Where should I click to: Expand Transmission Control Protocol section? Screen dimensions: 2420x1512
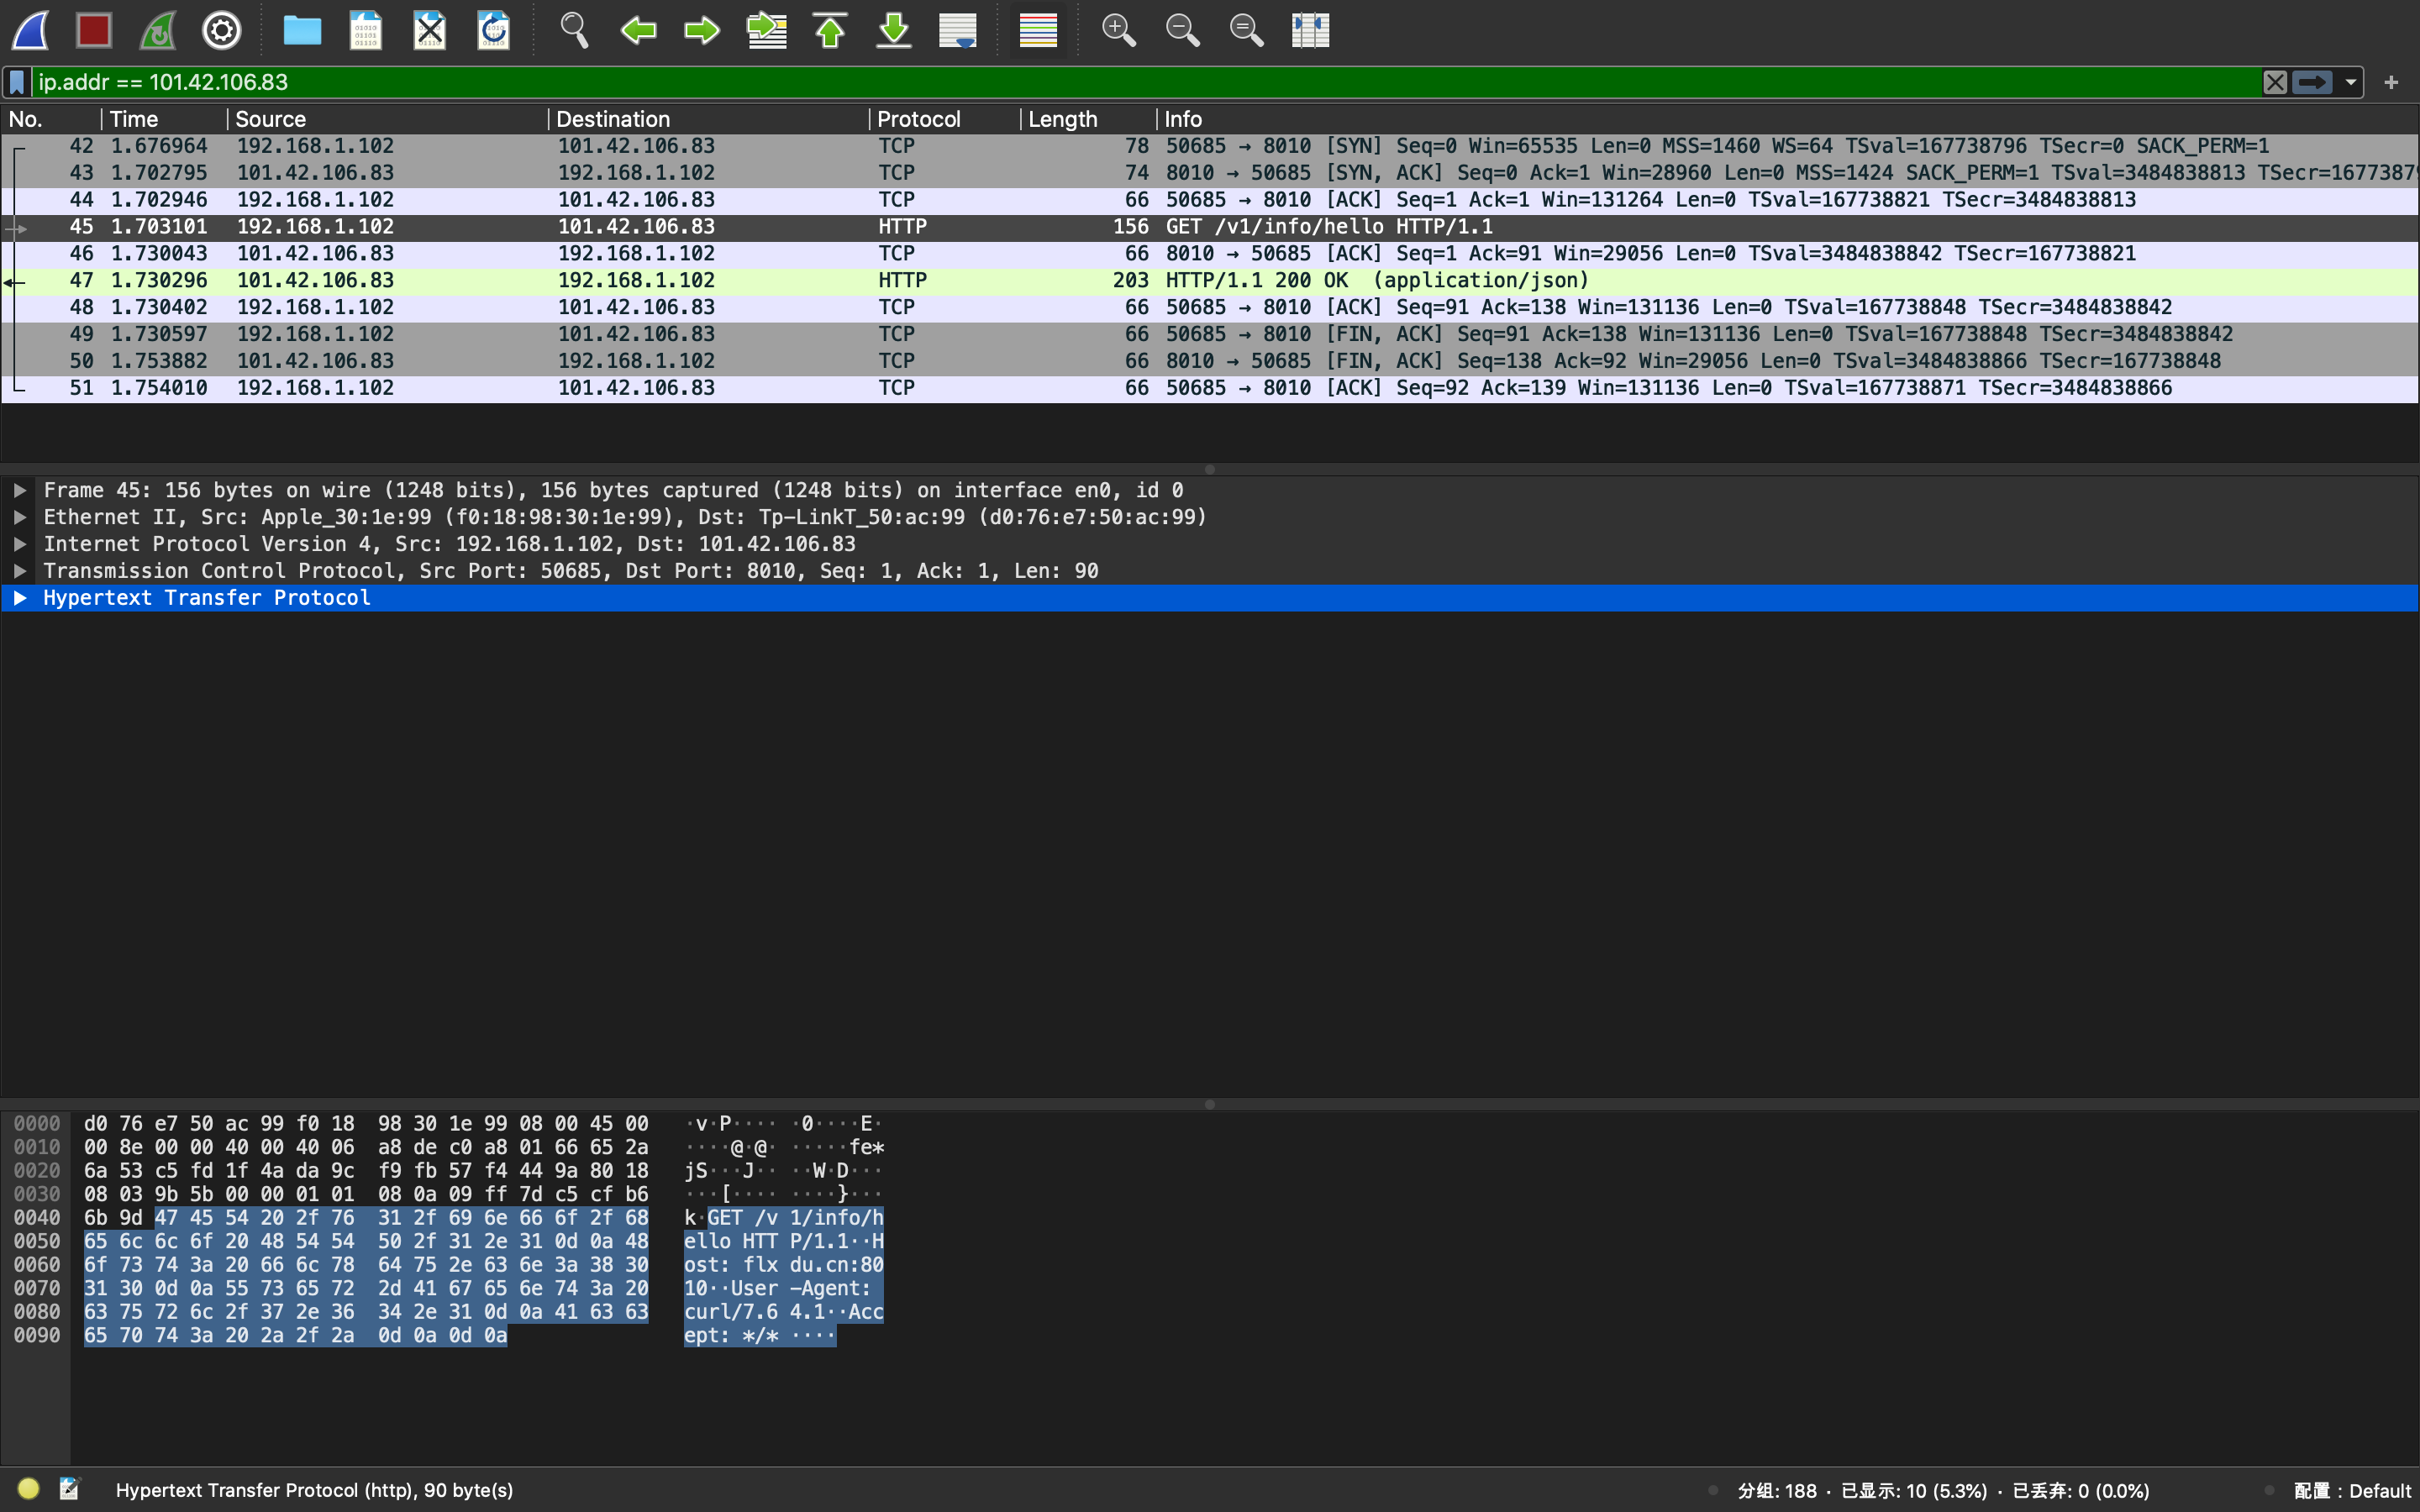[20, 571]
